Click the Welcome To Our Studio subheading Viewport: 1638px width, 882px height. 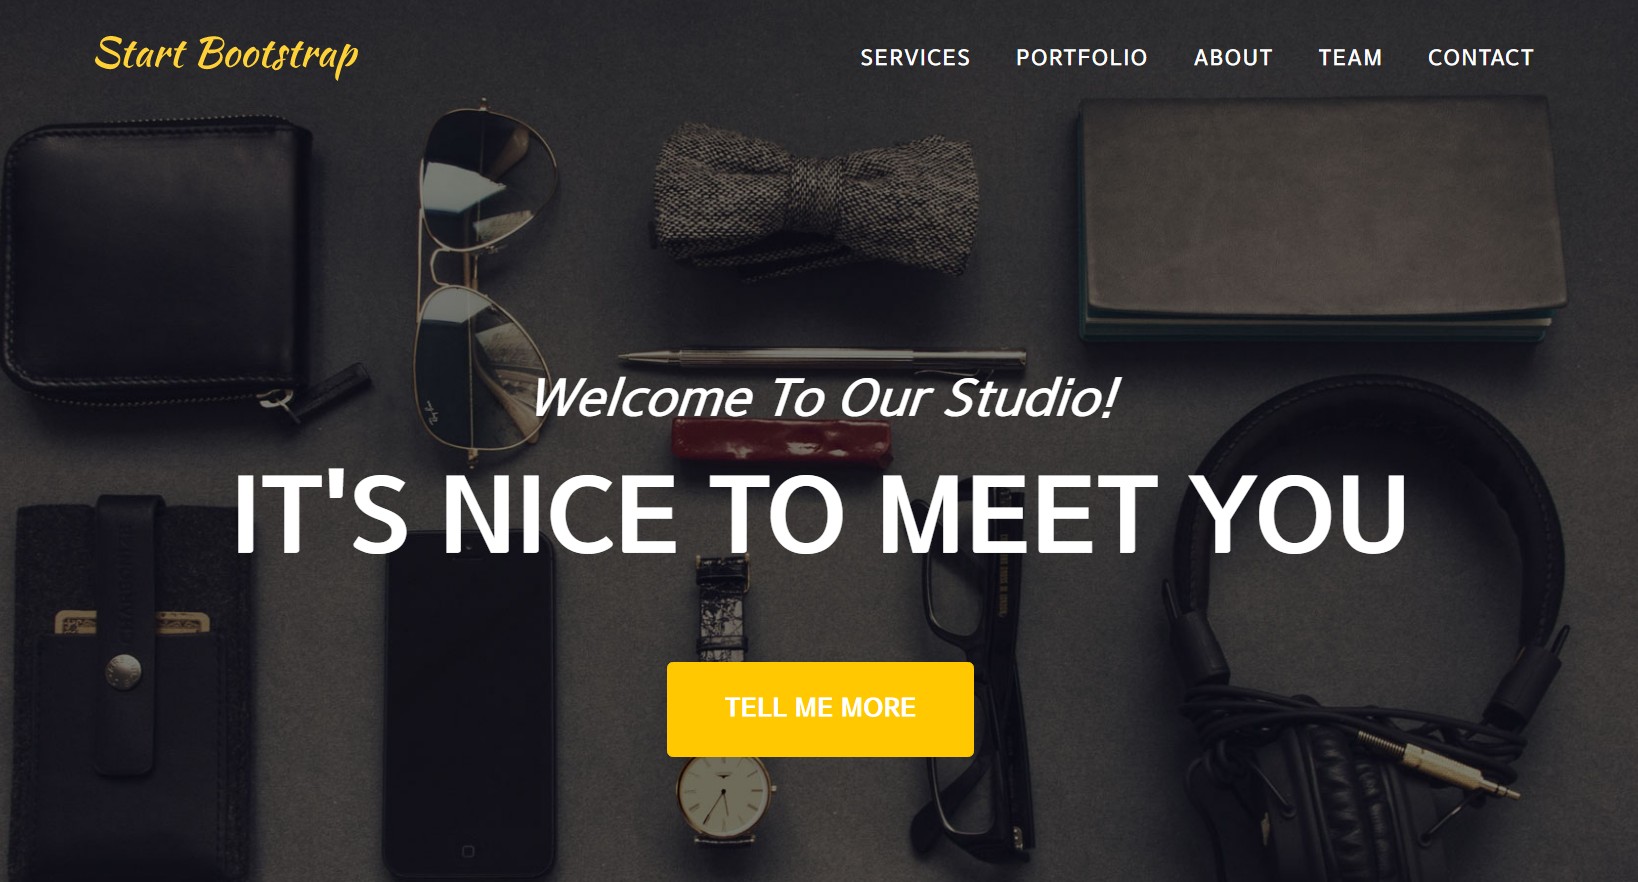pos(824,398)
